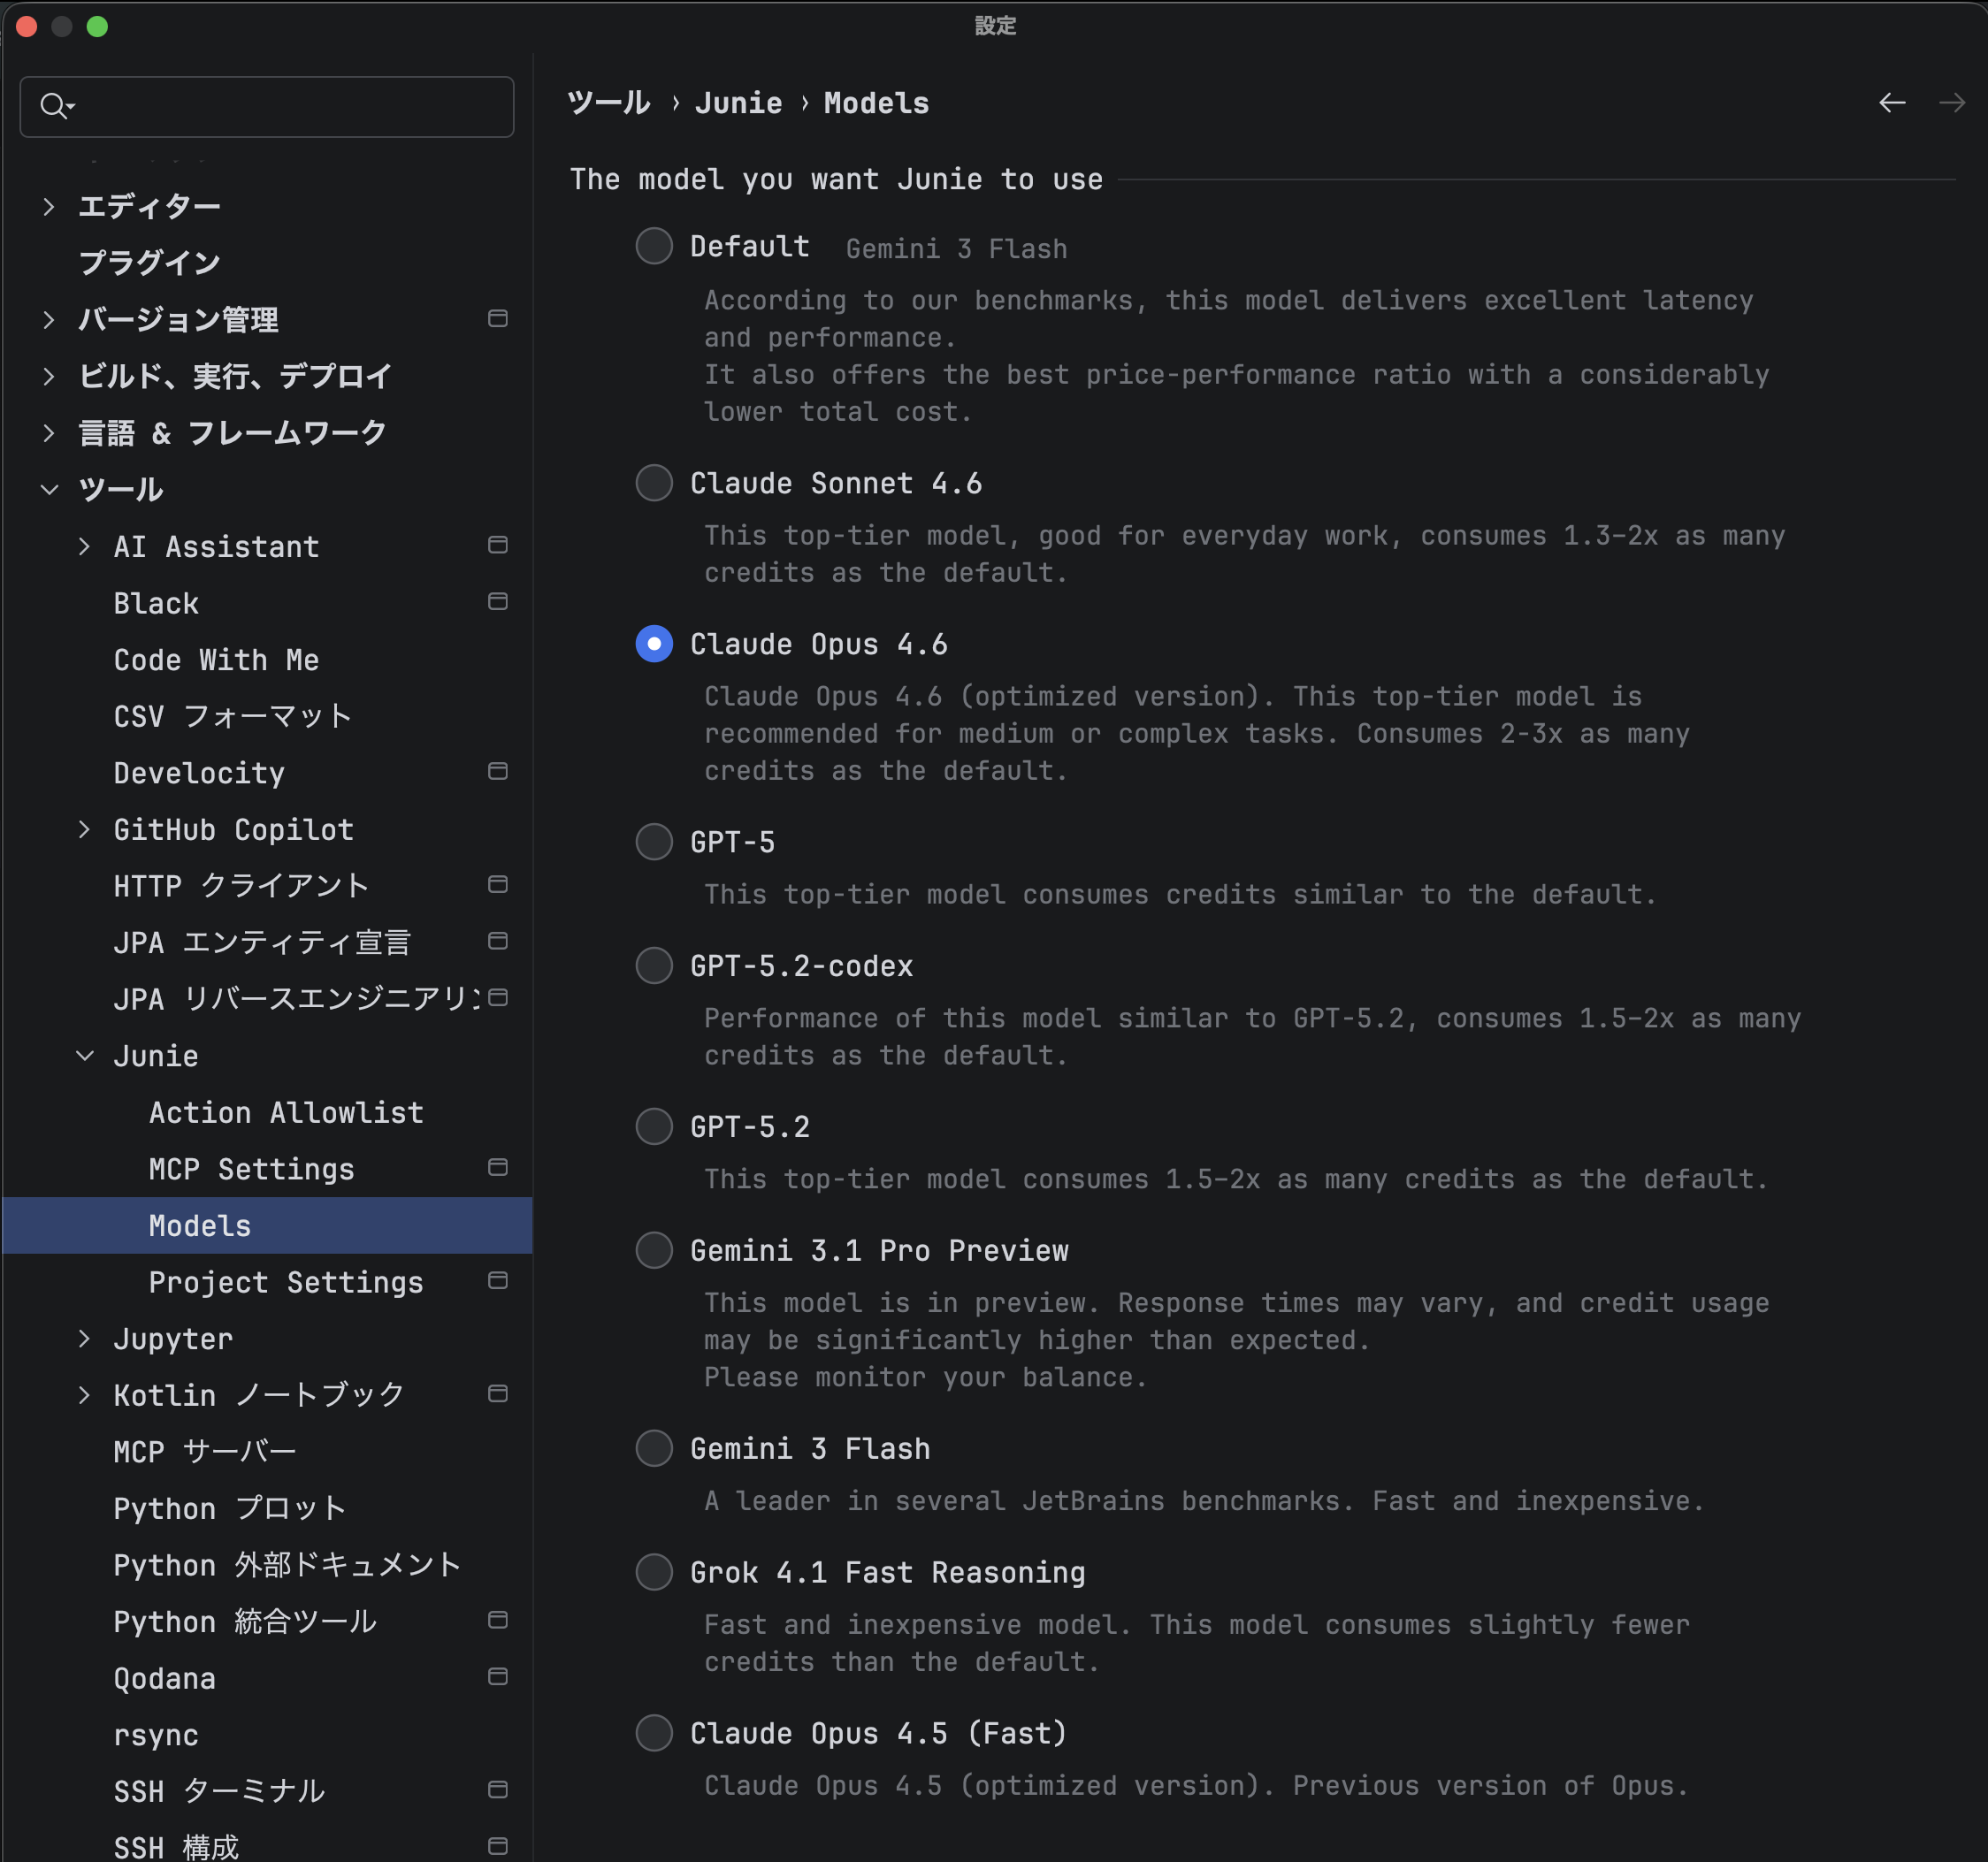Click the back navigation arrow icon
This screenshot has height=1862, width=1988.
tap(1891, 103)
